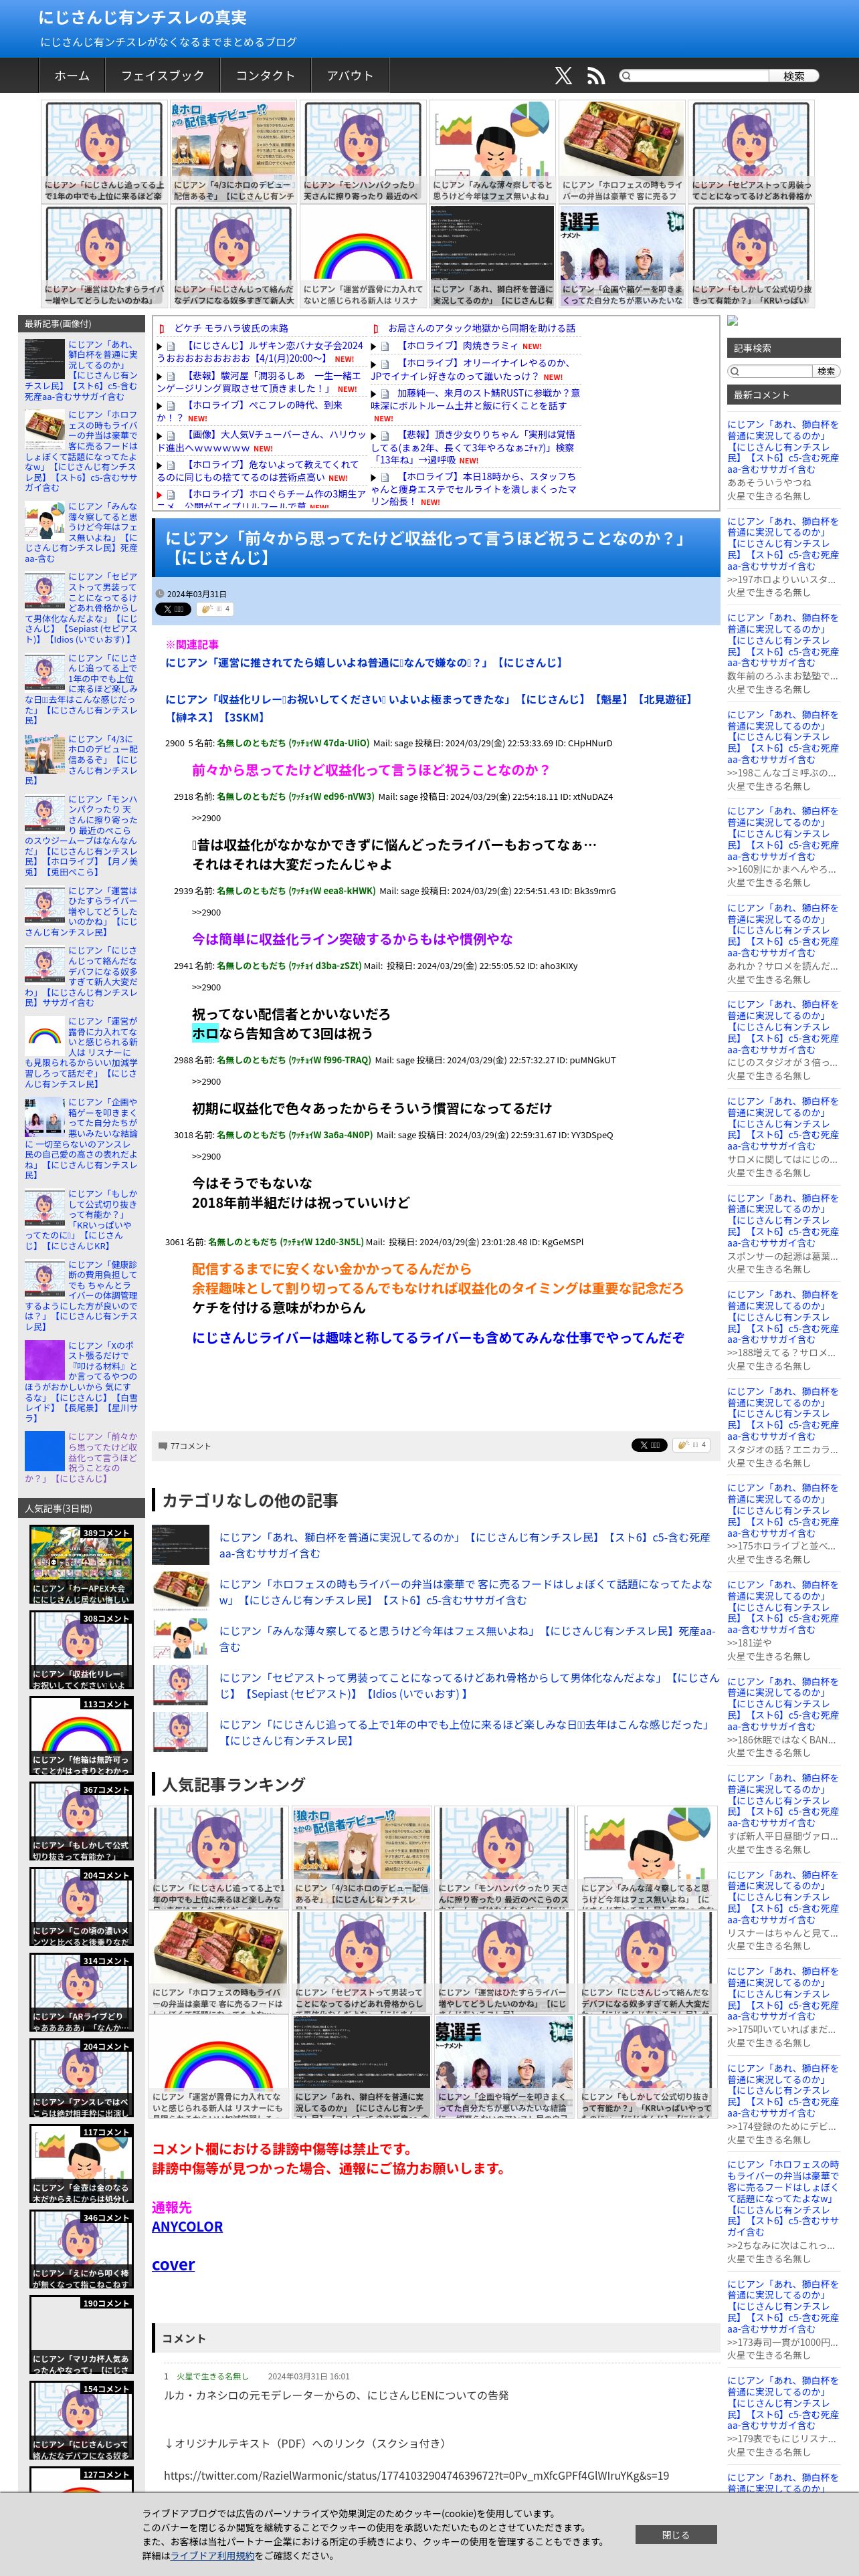This screenshot has width=859, height=2576.
Task: Open related article 収益化リレー お祝いしてください
Action: (430, 708)
